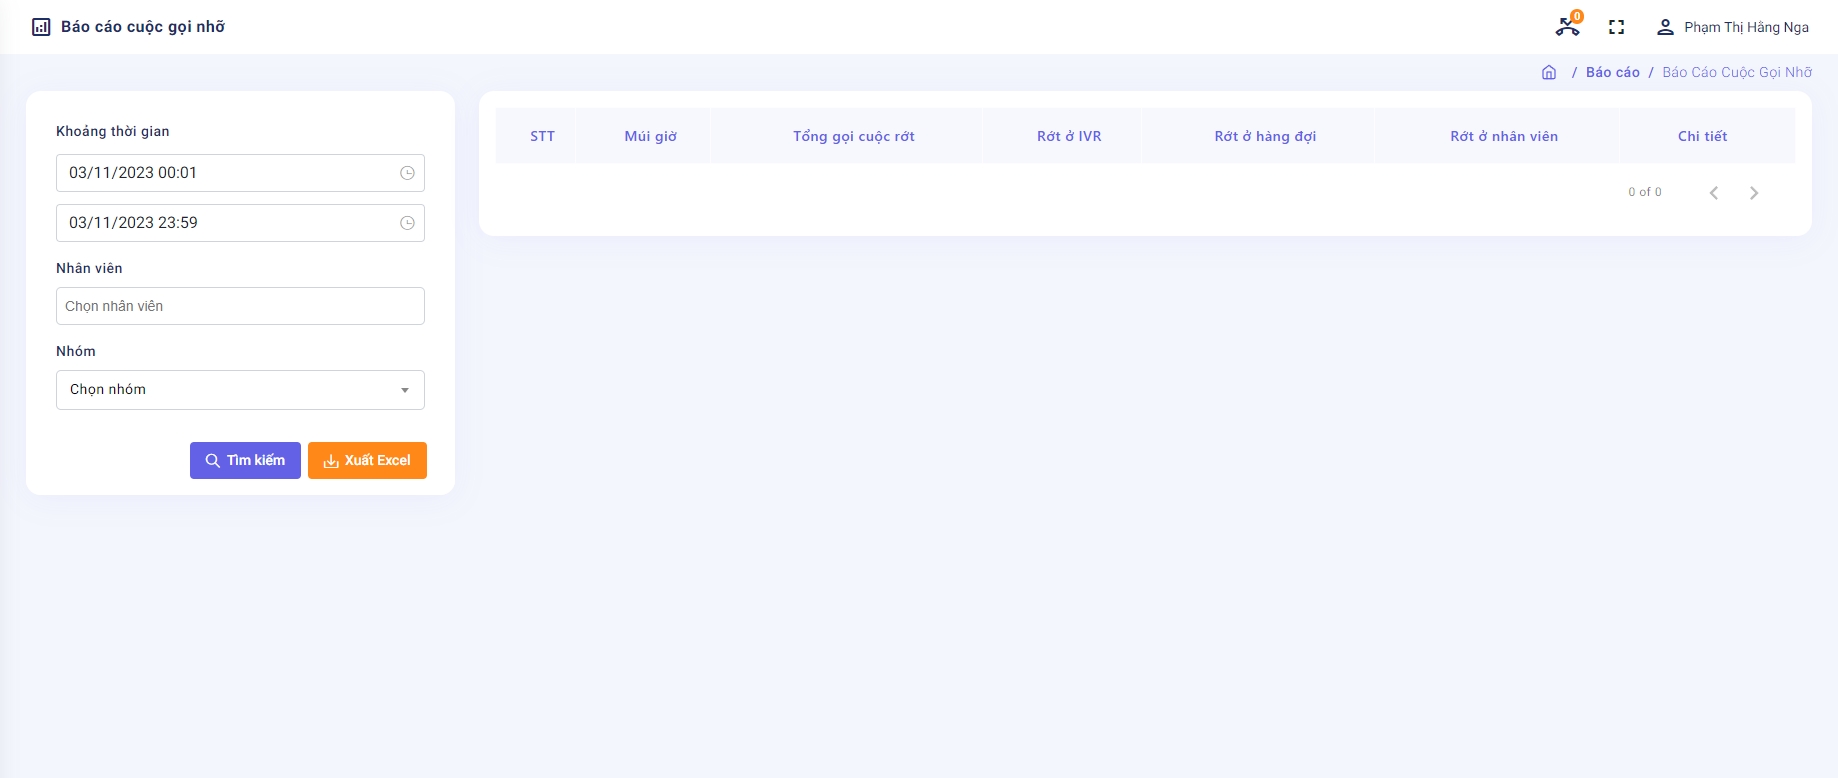Toggle fullscreen mode icon
This screenshot has height=778, width=1838.
pyautogui.click(x=1616, y=27)
